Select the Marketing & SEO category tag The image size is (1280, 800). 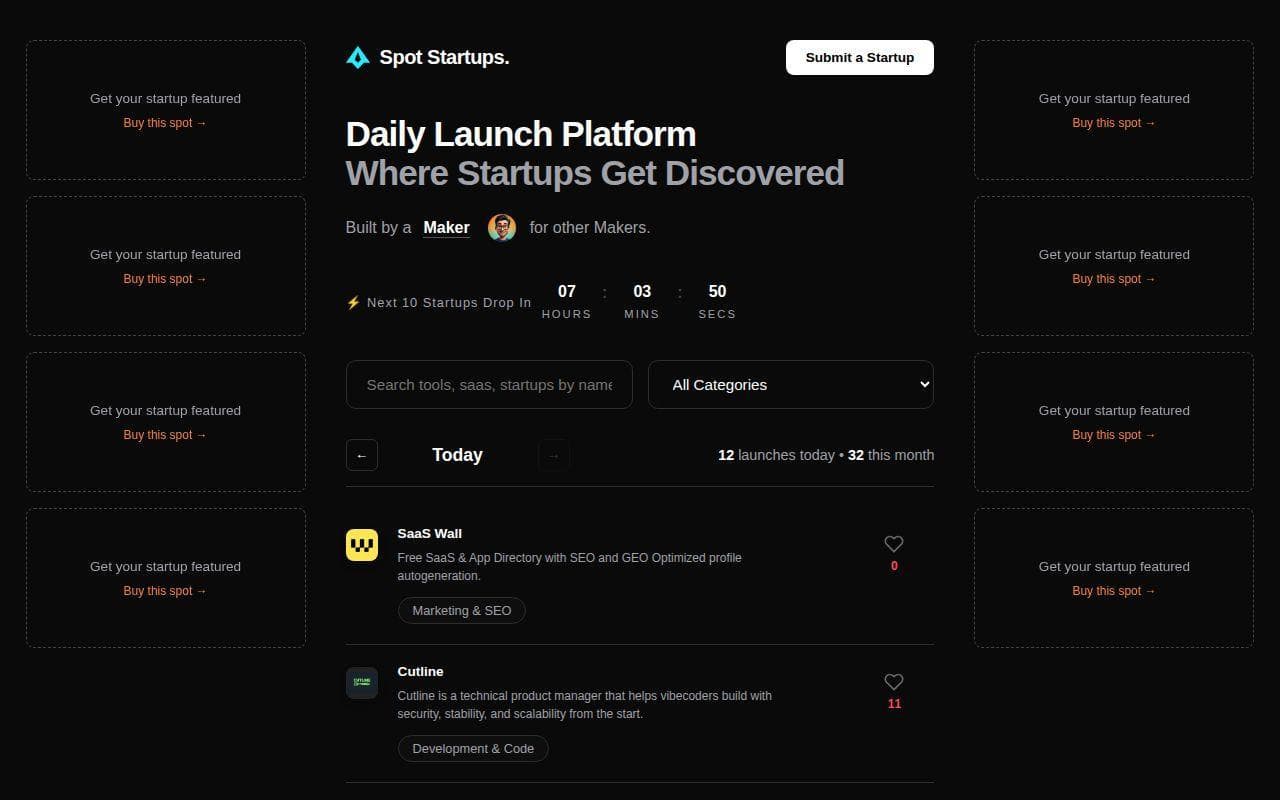pos(461,610)
